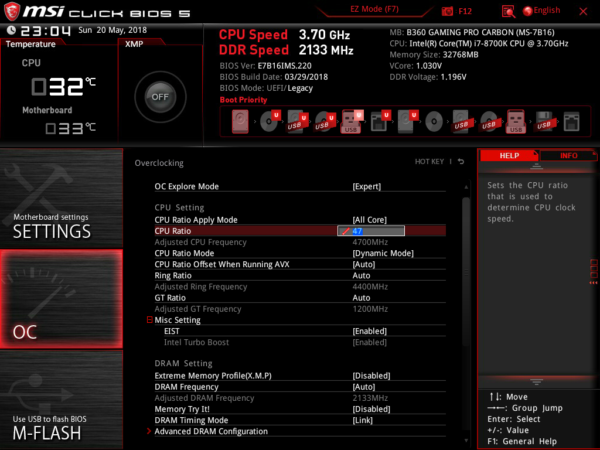
Task: Open OC Explore Mode Expert option
Action: 367,186
